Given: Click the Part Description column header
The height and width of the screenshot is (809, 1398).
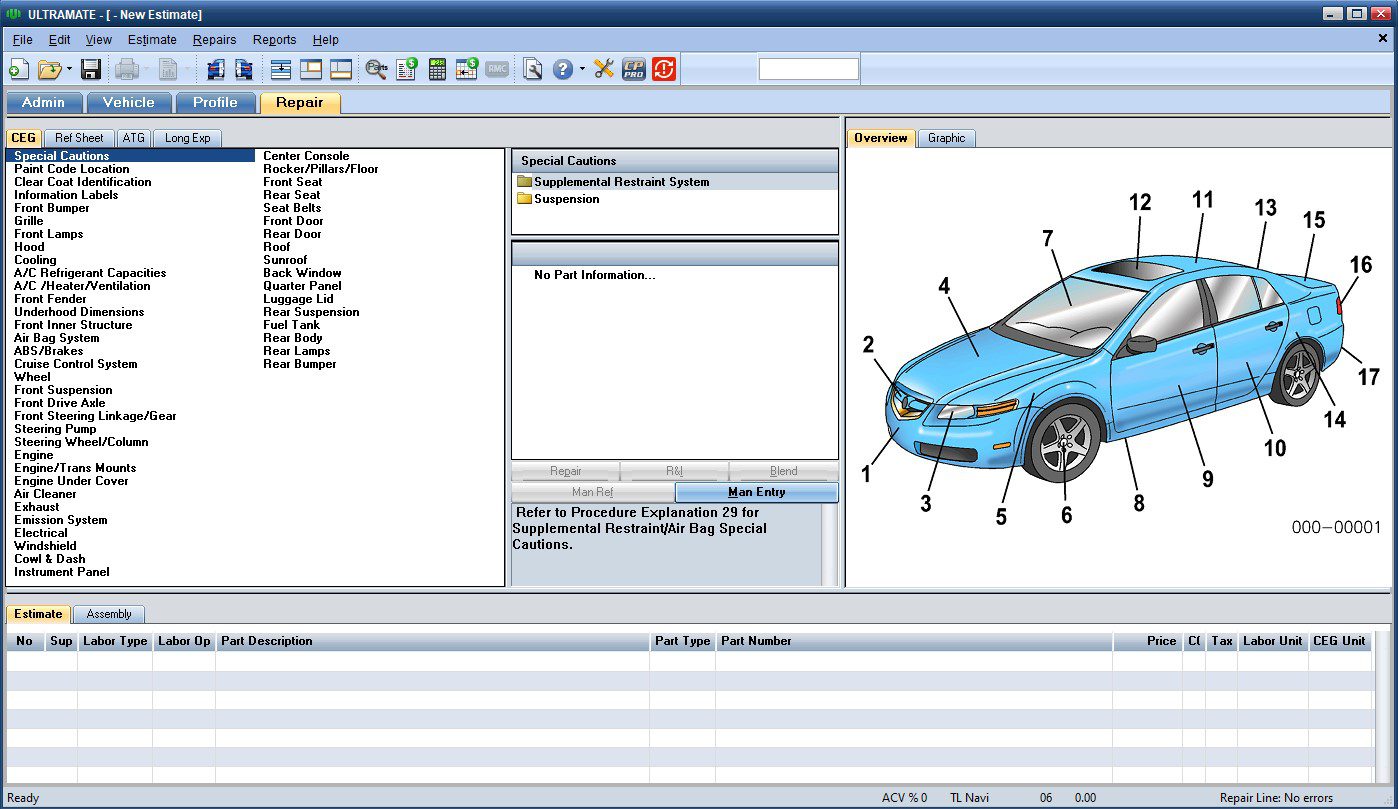Looking at the screenshot, I should (432, 641).
